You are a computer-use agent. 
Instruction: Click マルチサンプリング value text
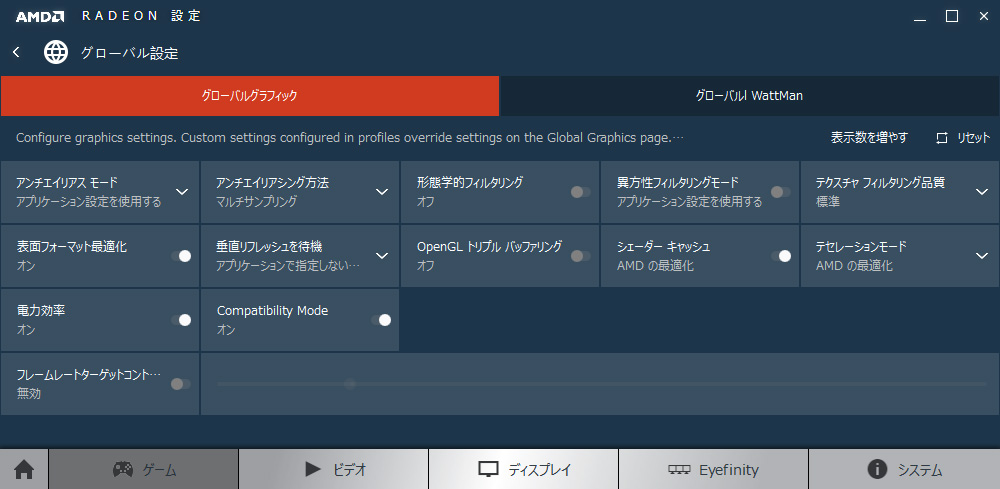[x=257, y=202]
